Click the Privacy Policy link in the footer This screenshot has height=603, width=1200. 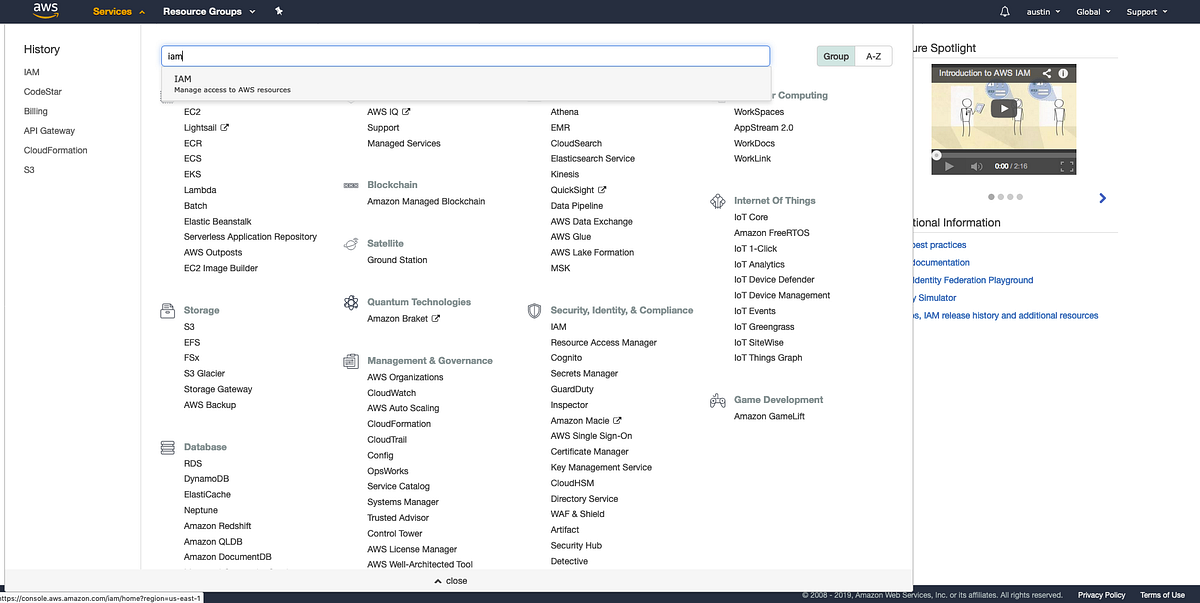[1101, 595]
